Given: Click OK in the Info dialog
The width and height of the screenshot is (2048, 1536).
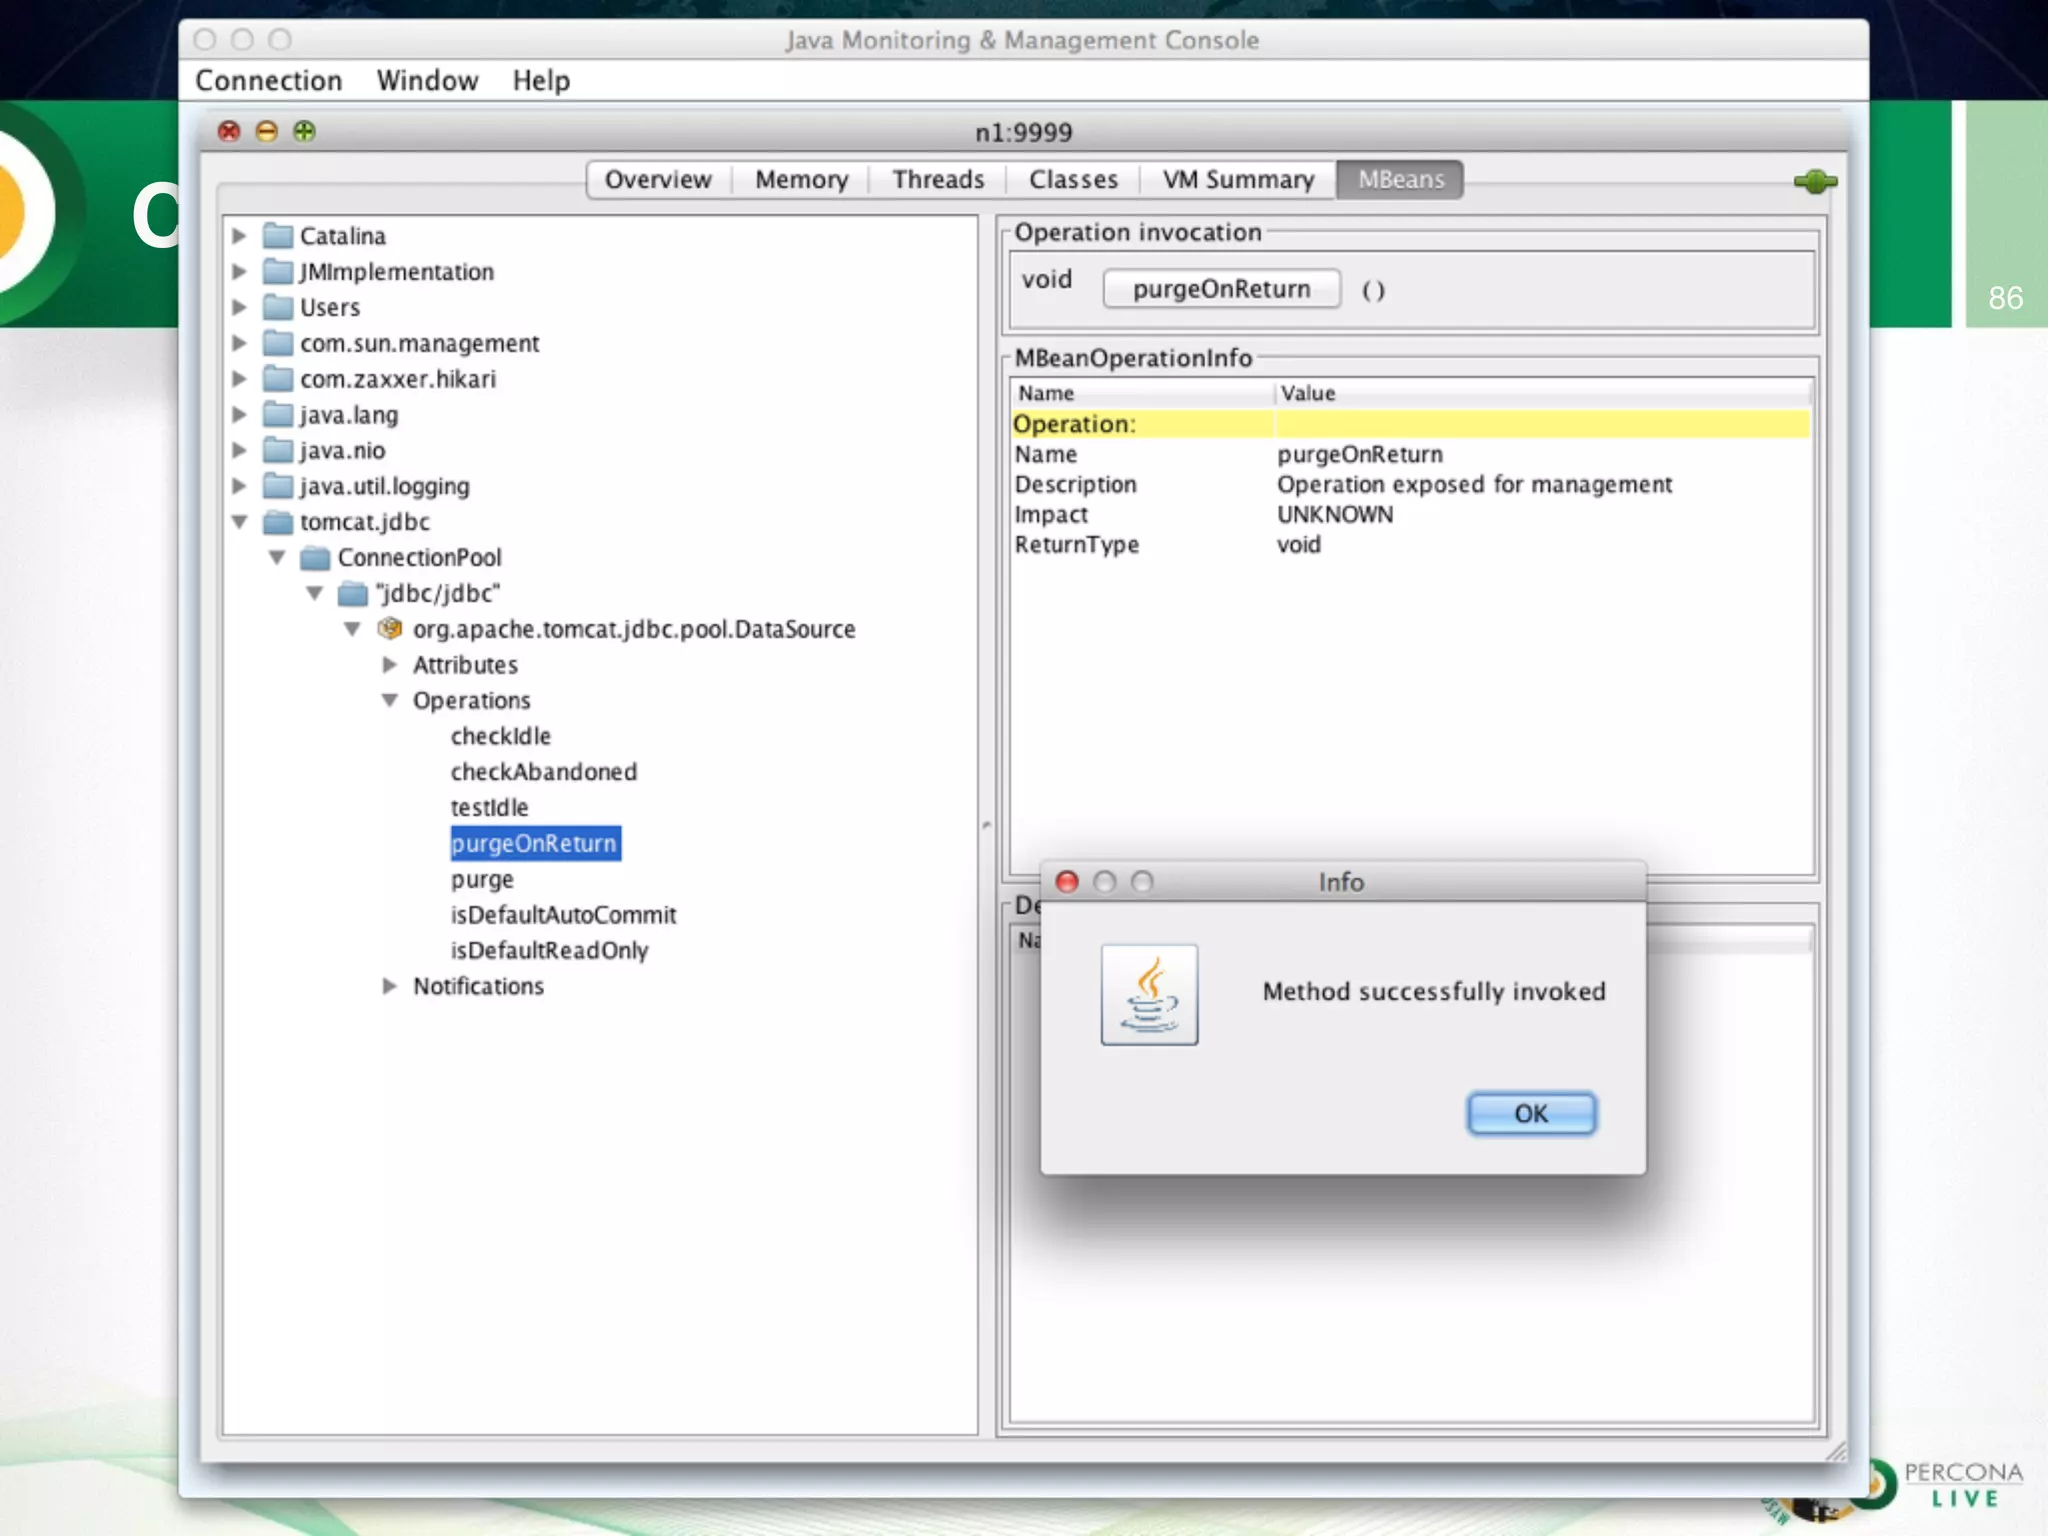Looking at the screenshot, I should coord(1531,1113).
